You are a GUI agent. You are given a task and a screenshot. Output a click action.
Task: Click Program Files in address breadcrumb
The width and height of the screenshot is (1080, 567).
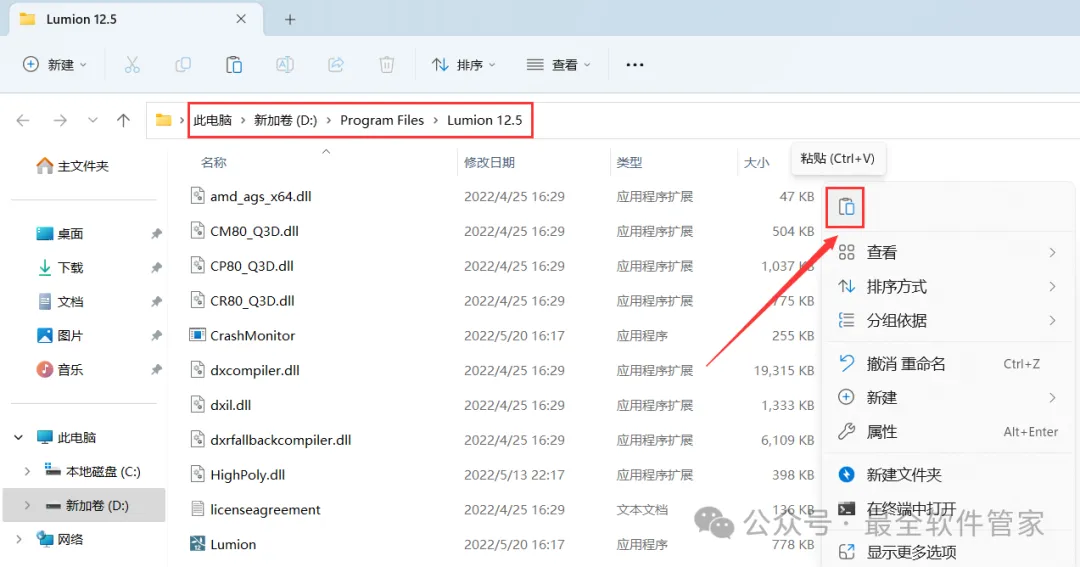pos(382,121)
